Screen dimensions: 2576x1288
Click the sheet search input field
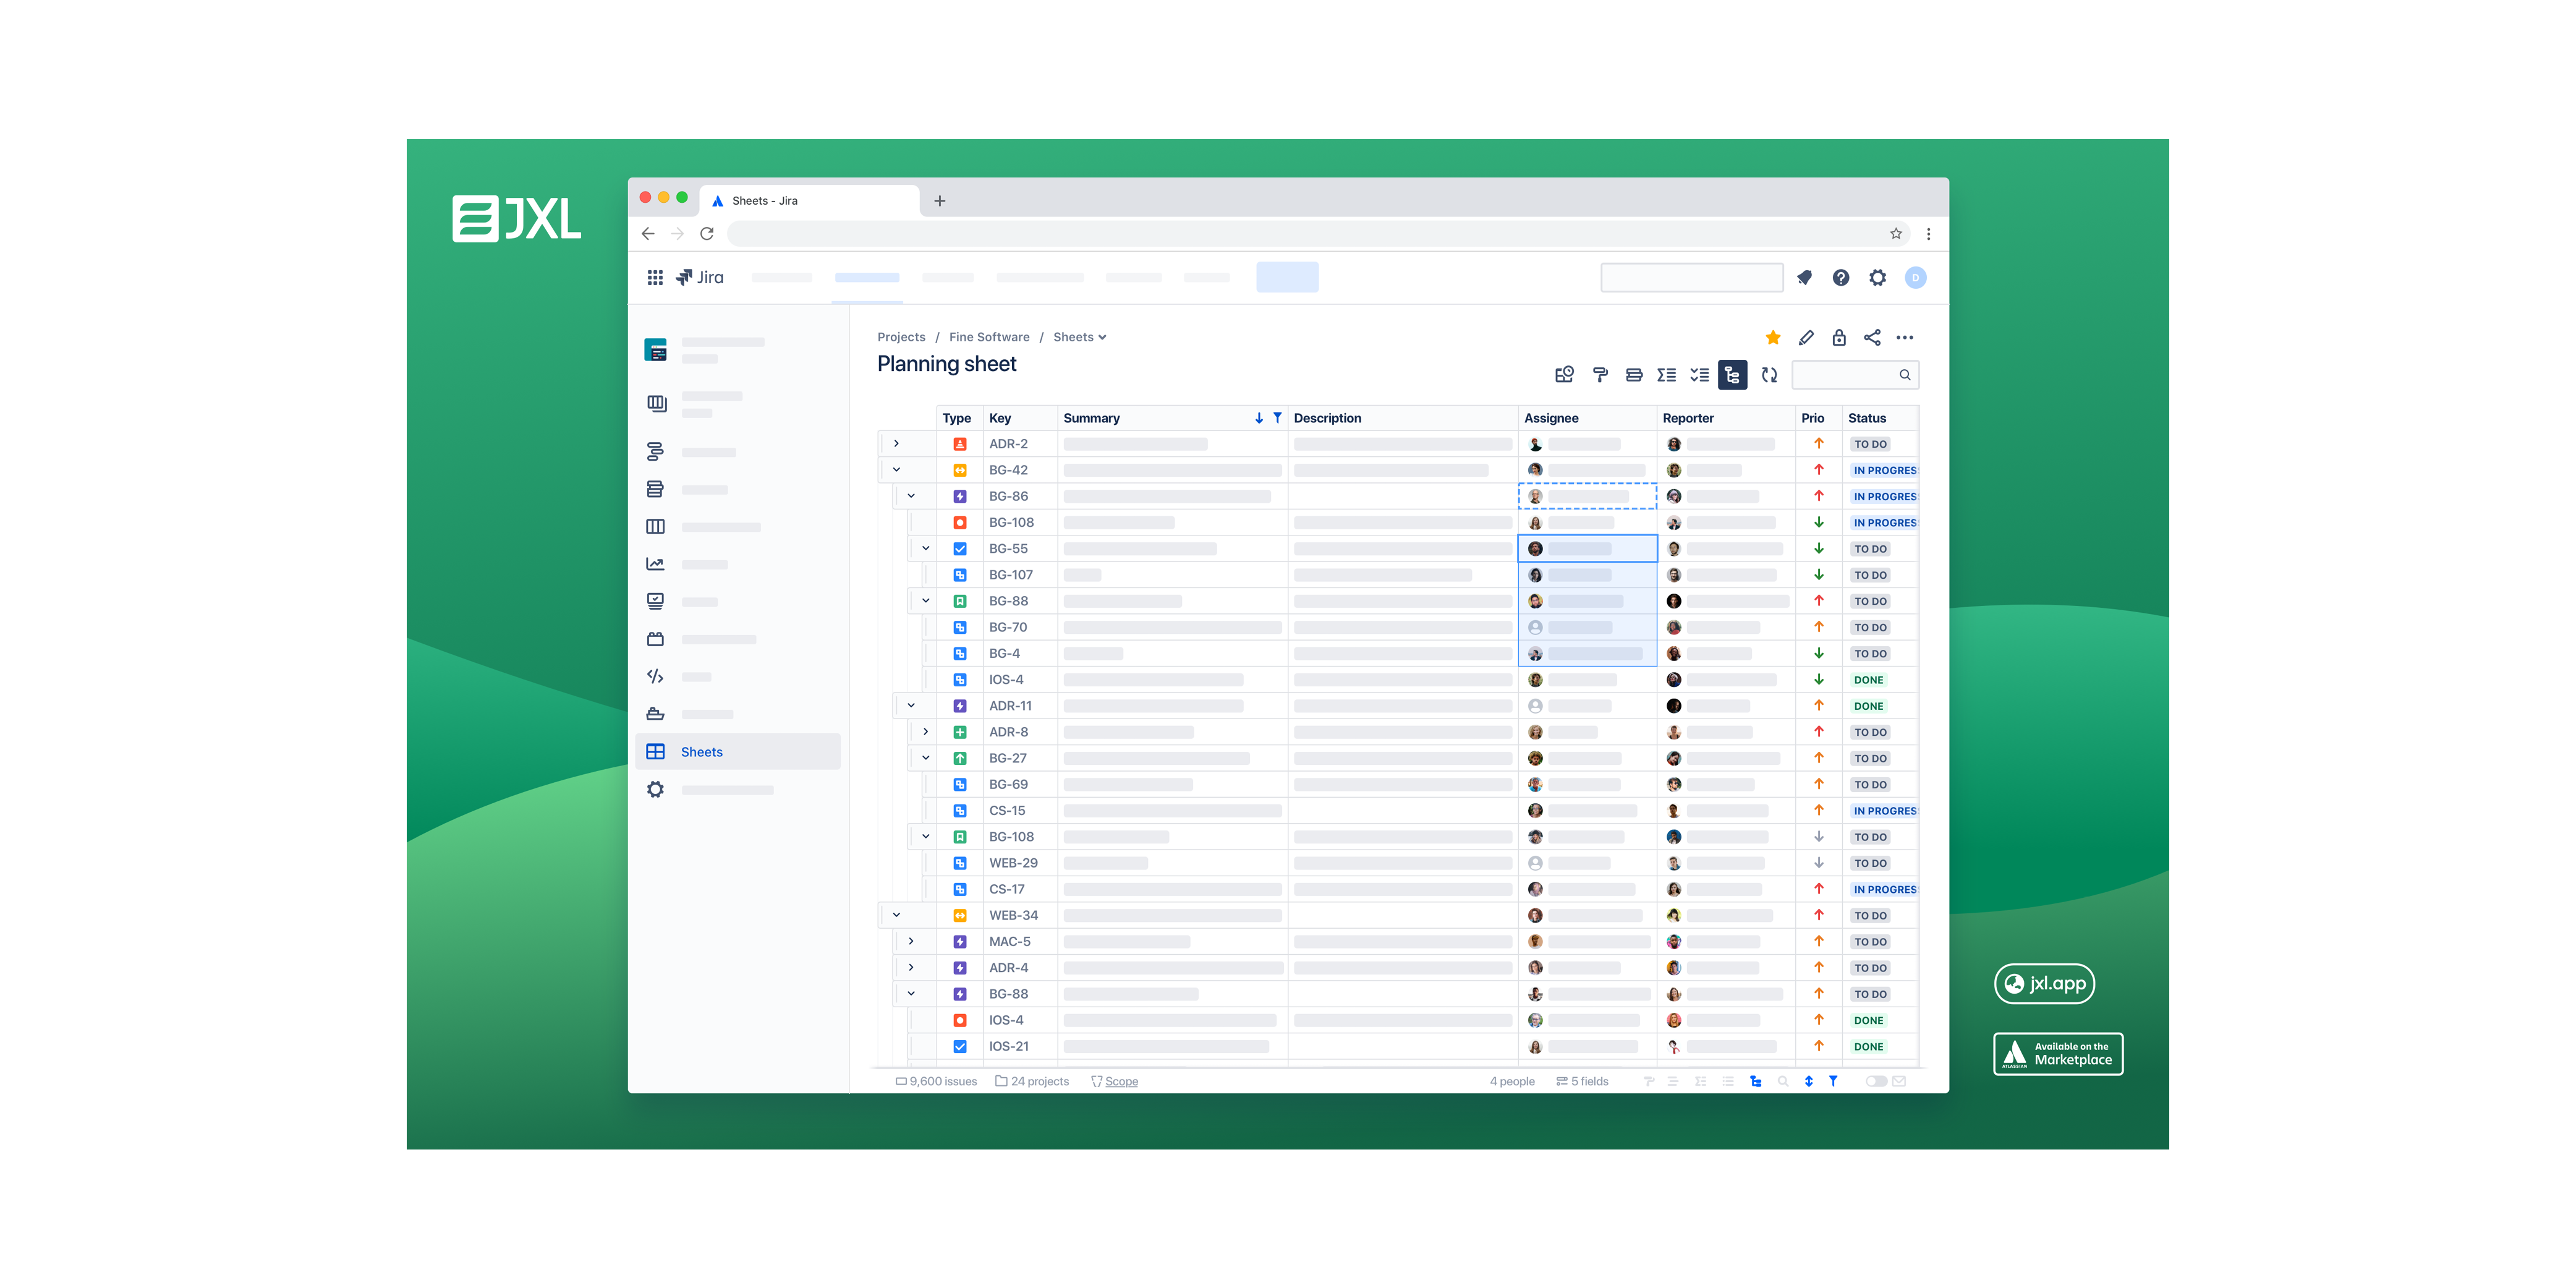tap(1845, 375)
